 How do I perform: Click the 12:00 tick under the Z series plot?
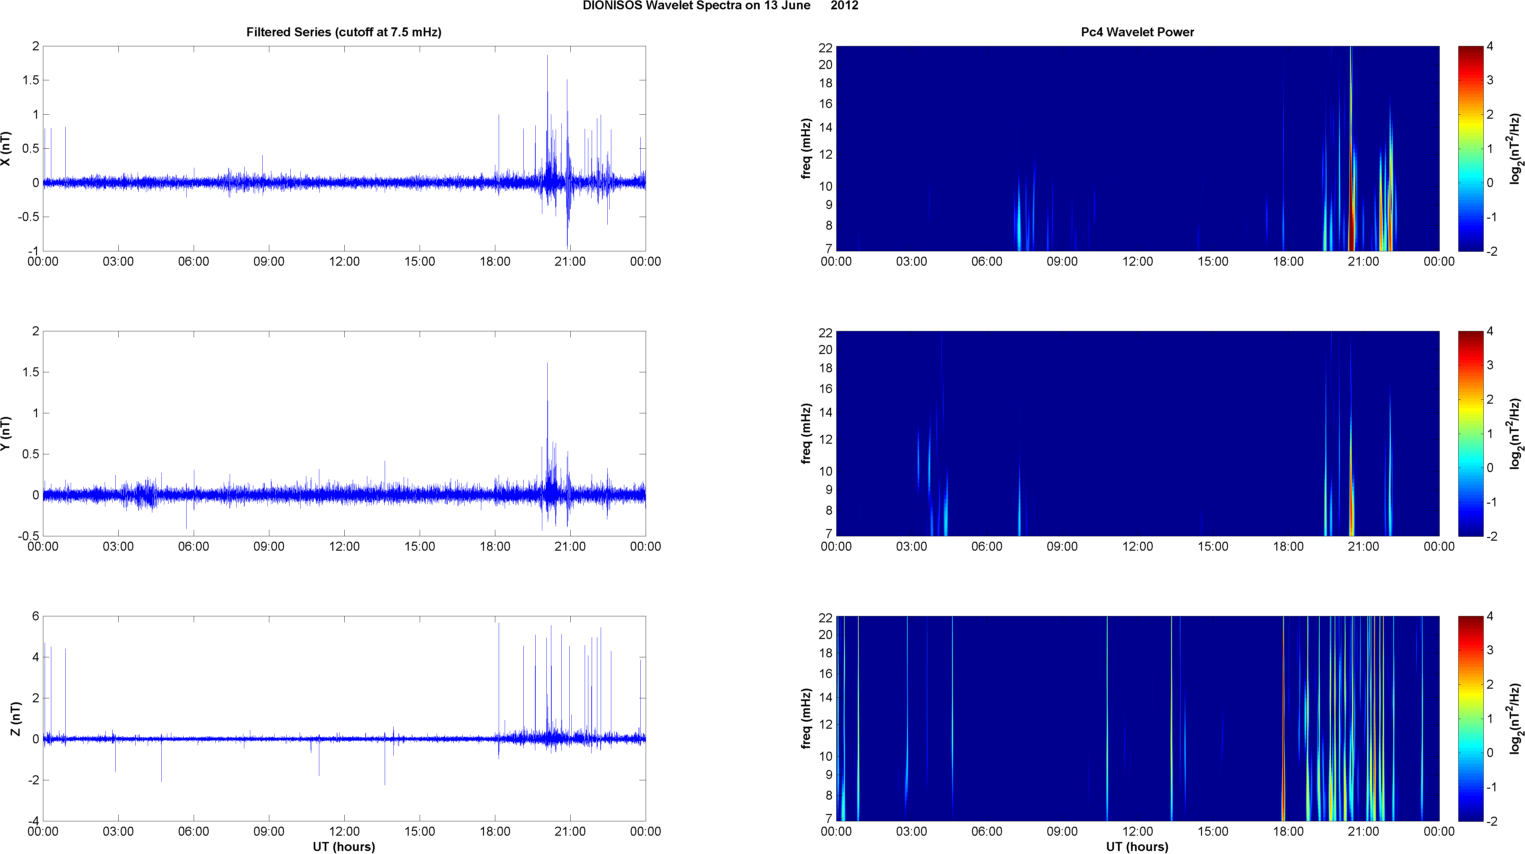[344, 831]
